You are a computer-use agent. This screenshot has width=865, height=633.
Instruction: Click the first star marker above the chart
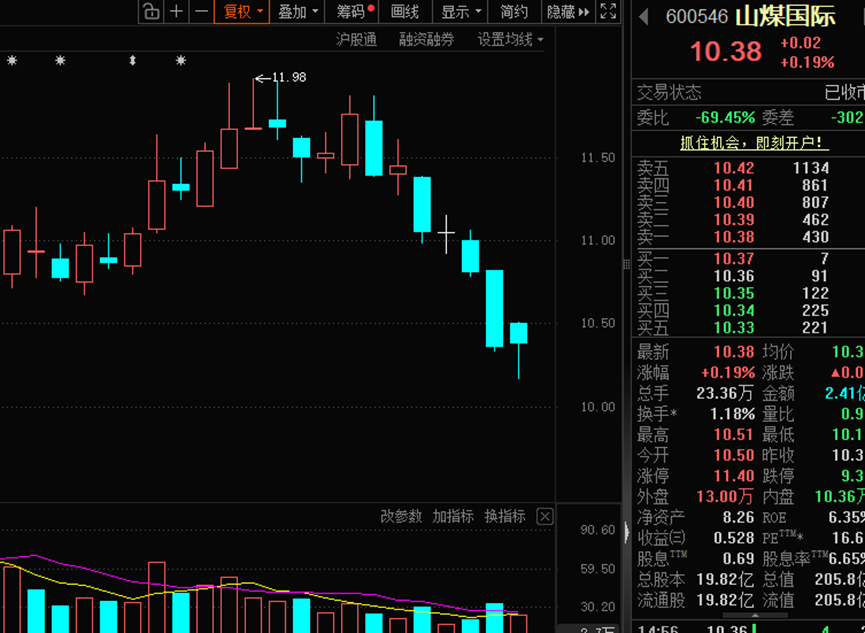(x=12, y=61)
